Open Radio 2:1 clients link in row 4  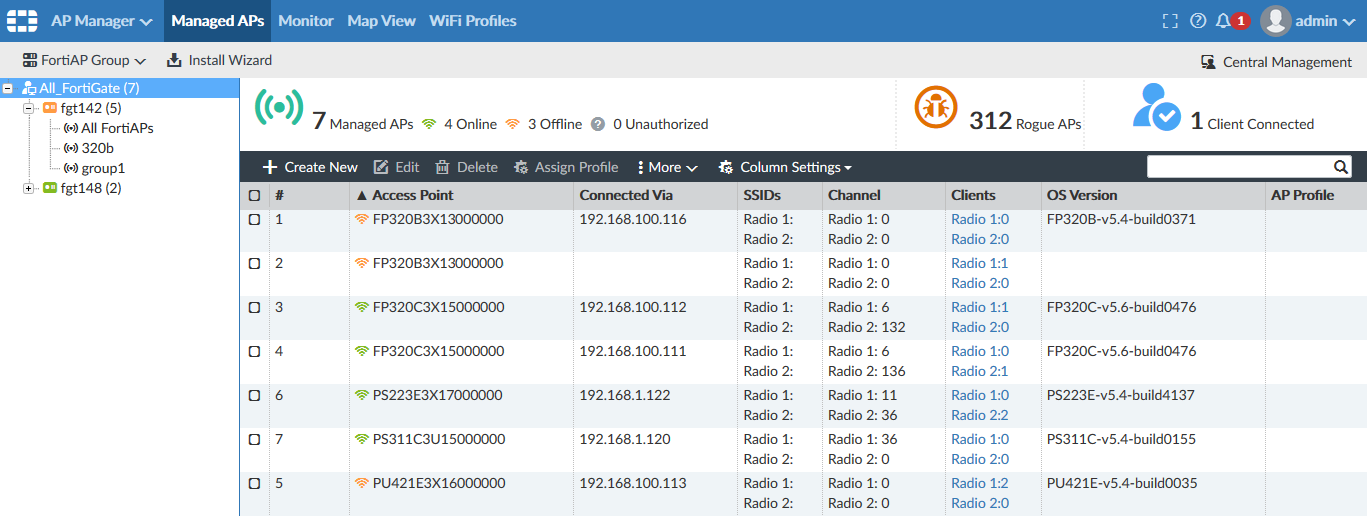(x=980, y=371)
